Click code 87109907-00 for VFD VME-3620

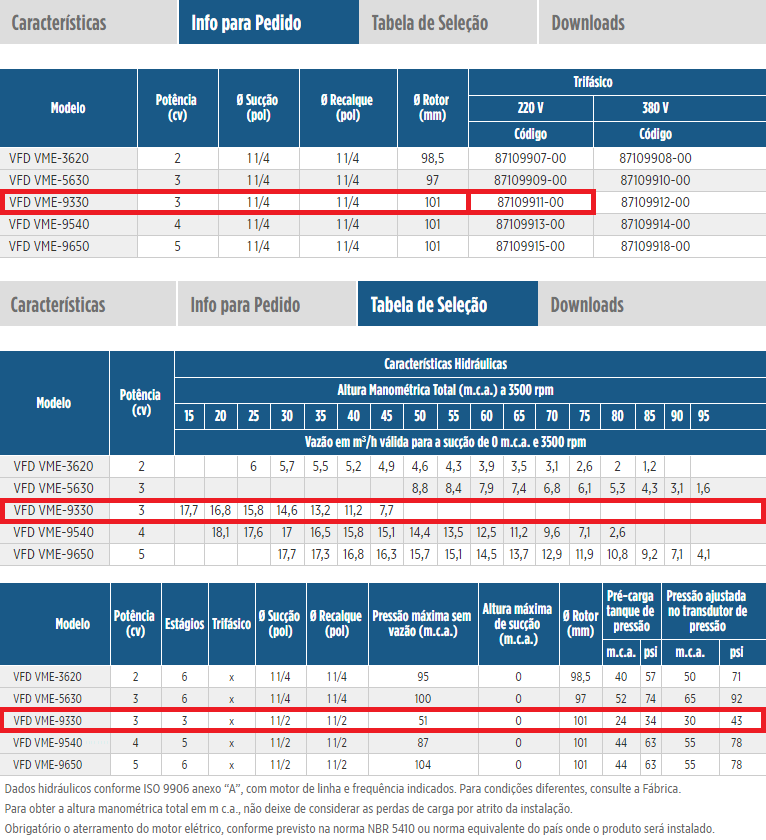pyautogui.click(x=531, y=158)
